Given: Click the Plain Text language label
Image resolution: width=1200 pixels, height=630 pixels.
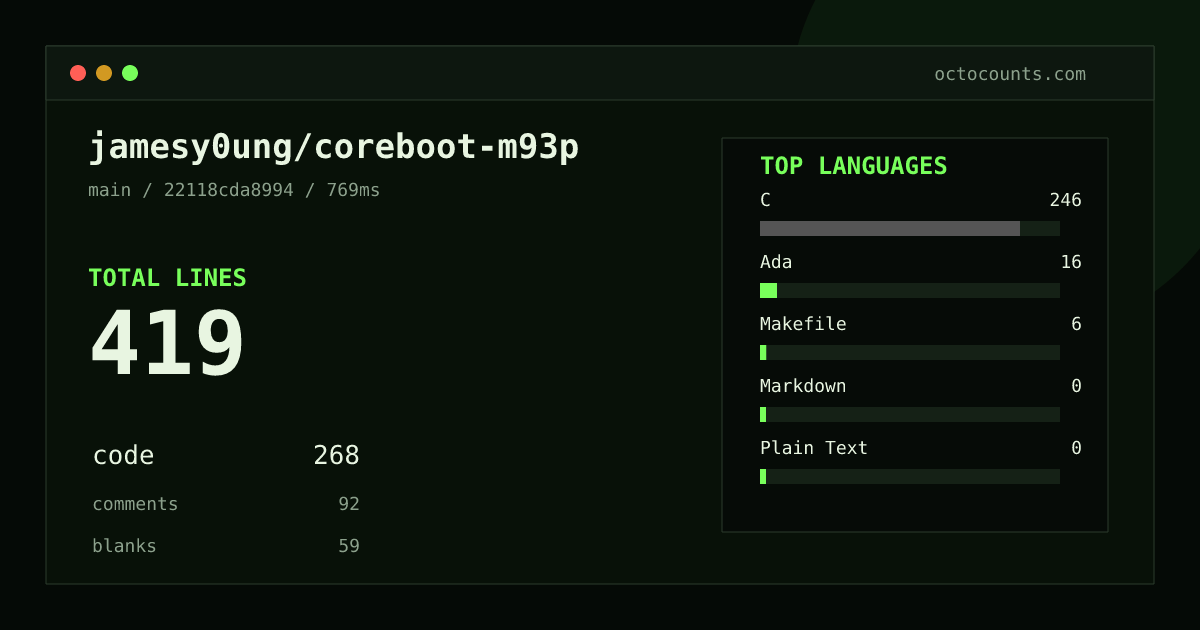Looking at the screenshot, I should pyautogui.click(x=814, y=448).
